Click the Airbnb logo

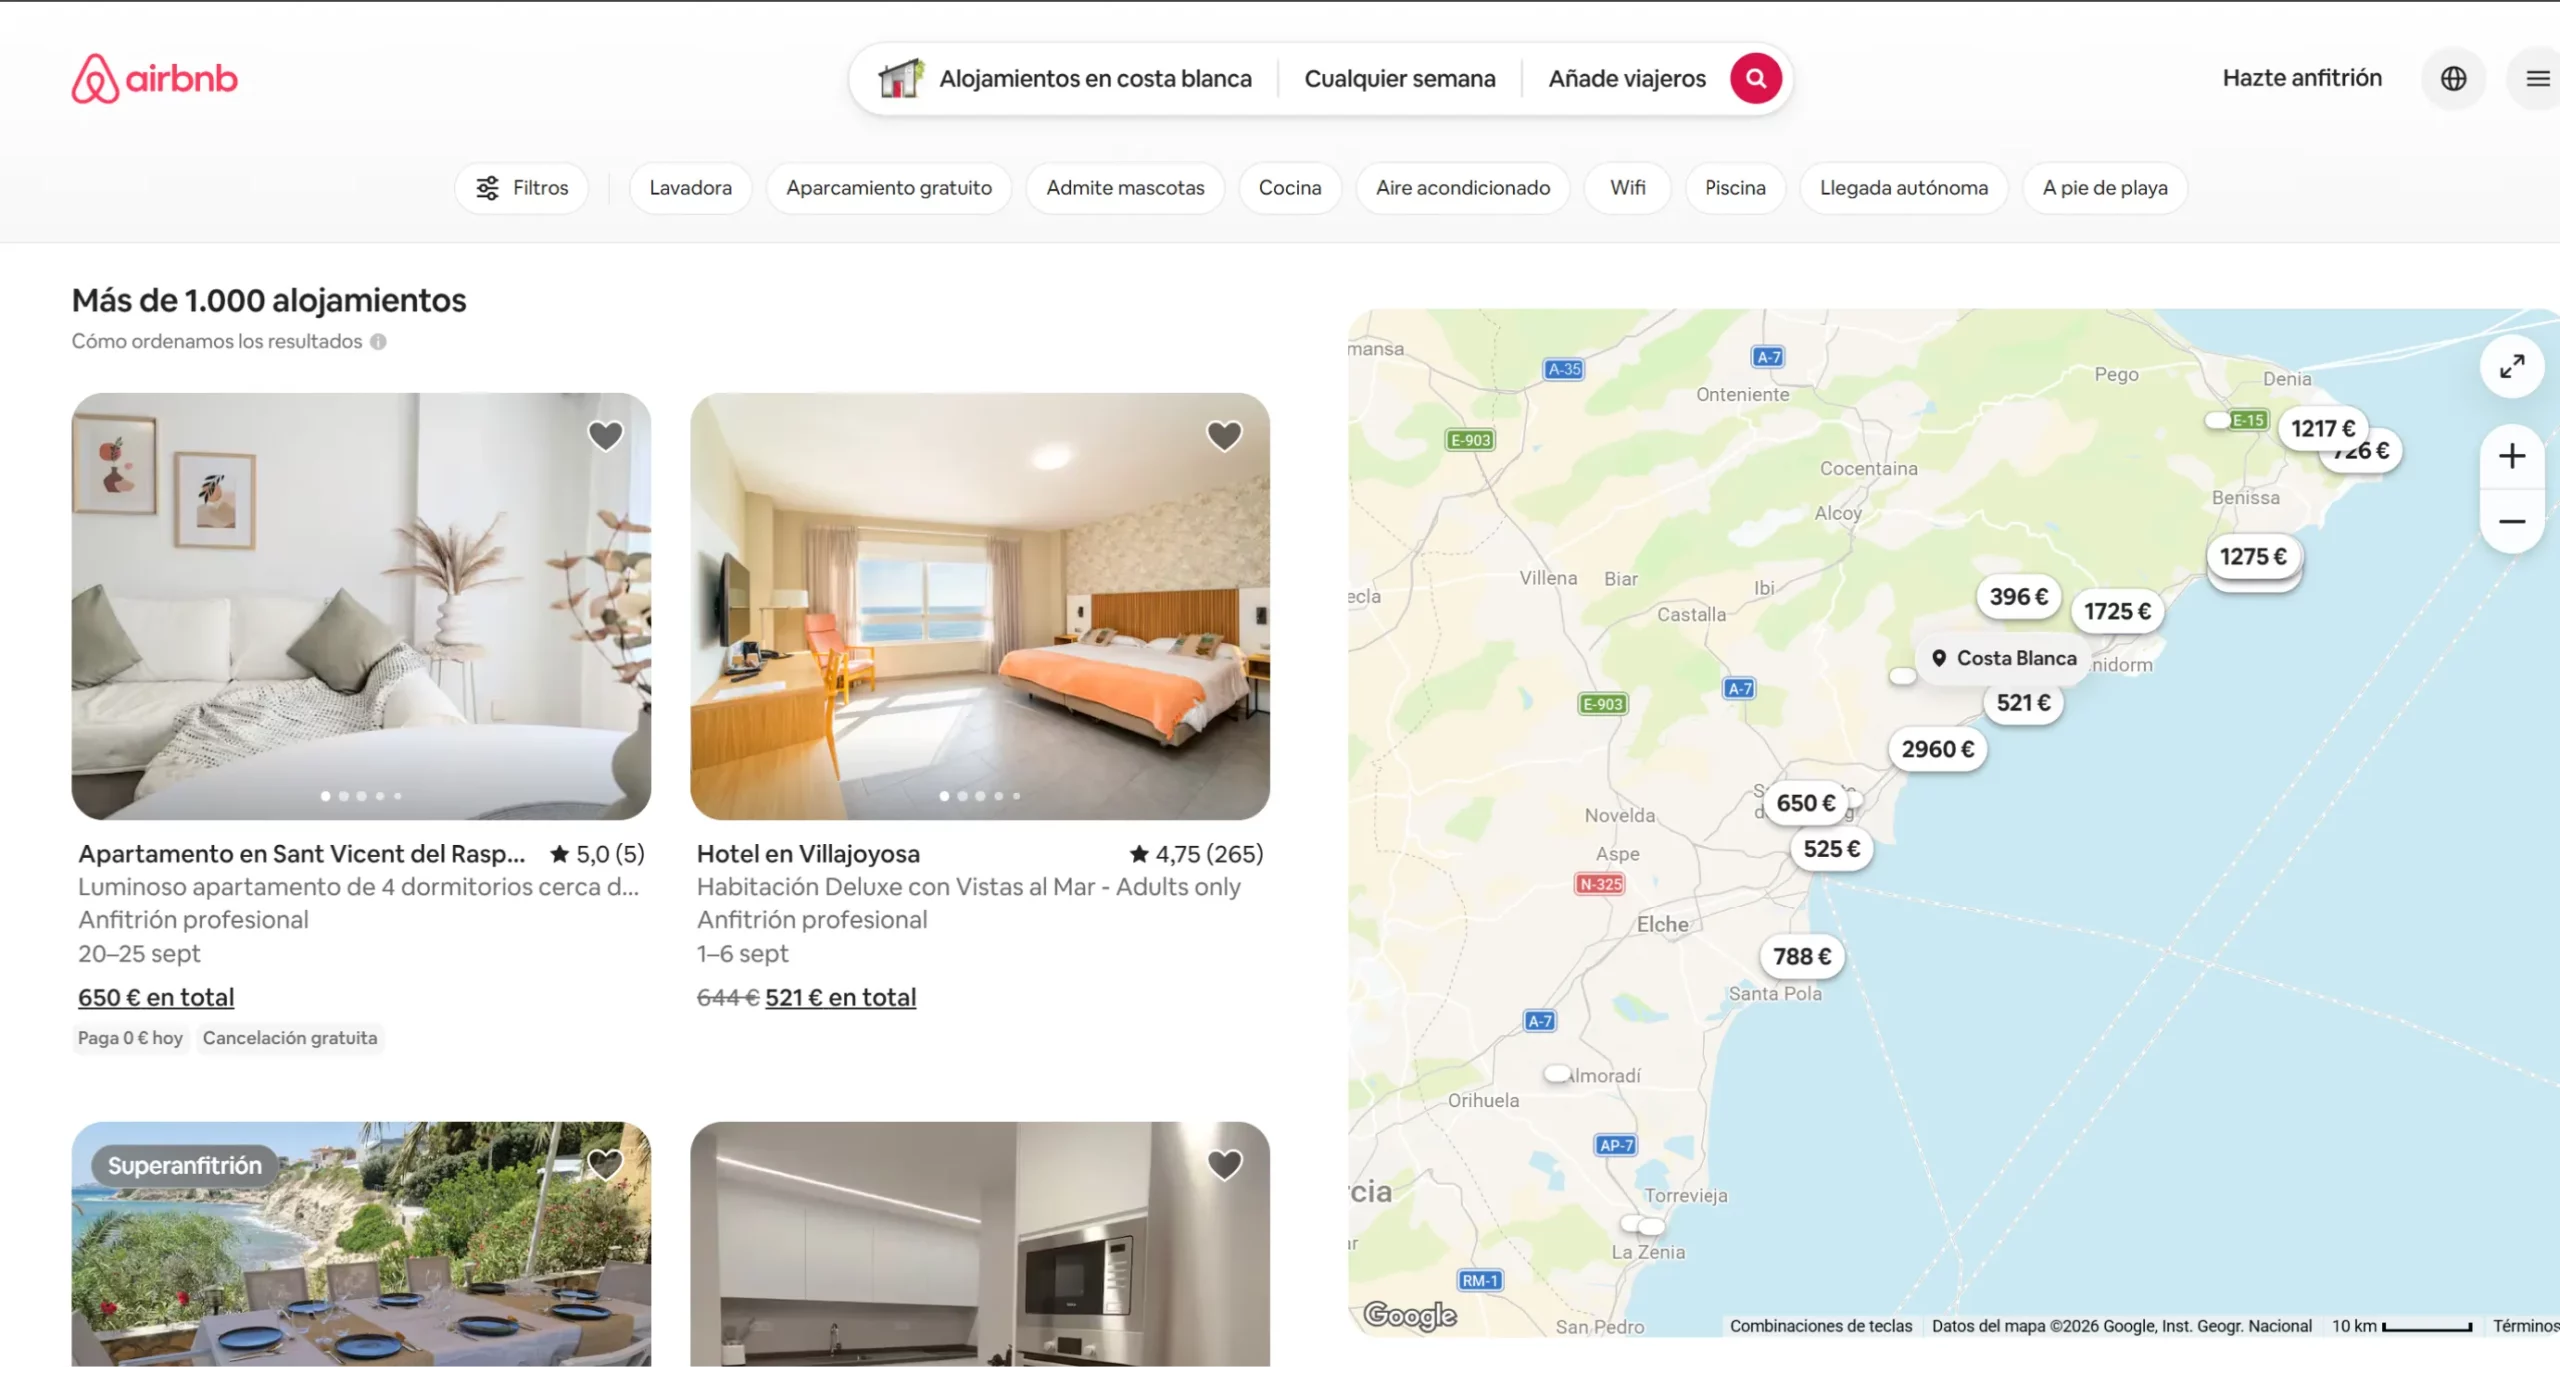pos(154,78)
